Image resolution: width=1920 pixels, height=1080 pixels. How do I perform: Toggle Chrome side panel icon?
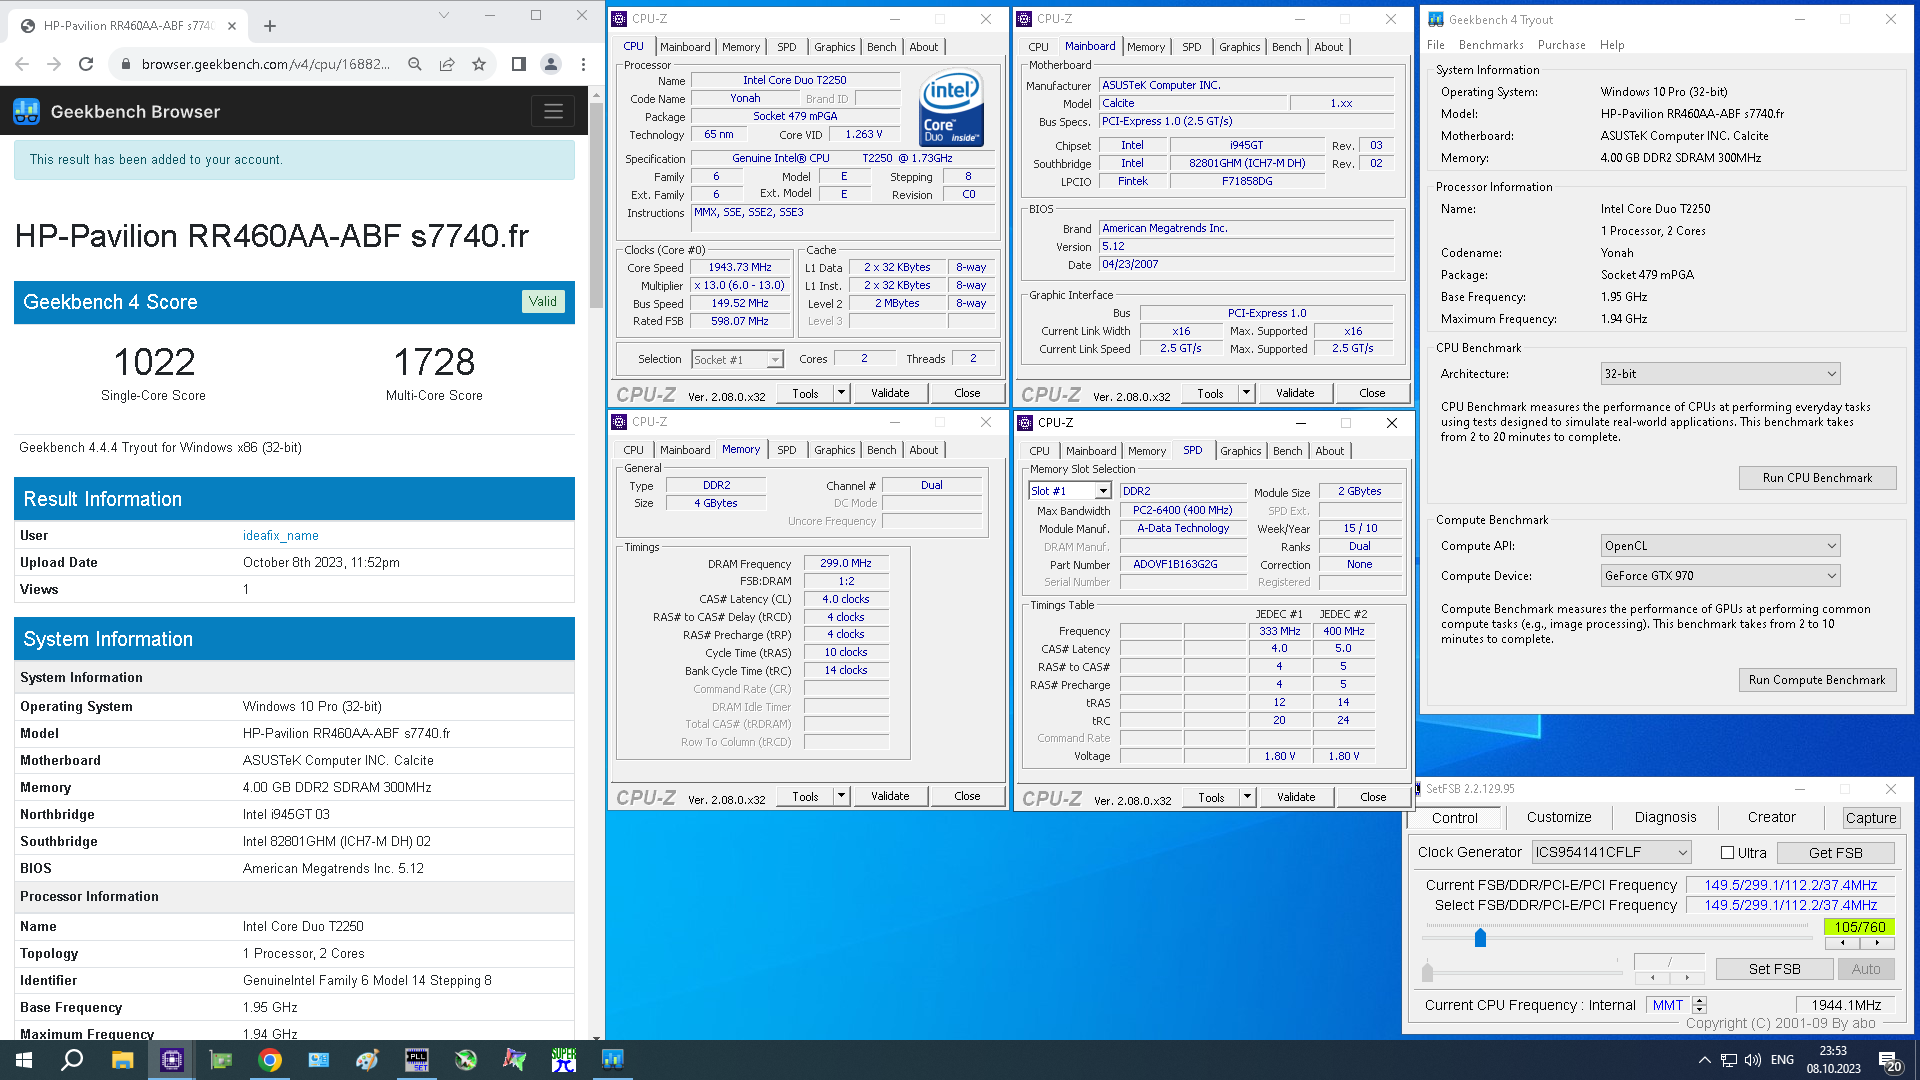518,64
